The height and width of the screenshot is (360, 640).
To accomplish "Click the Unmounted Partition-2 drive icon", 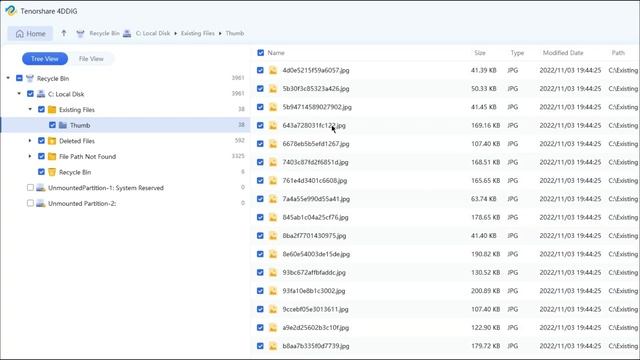I will coord(41,203).
